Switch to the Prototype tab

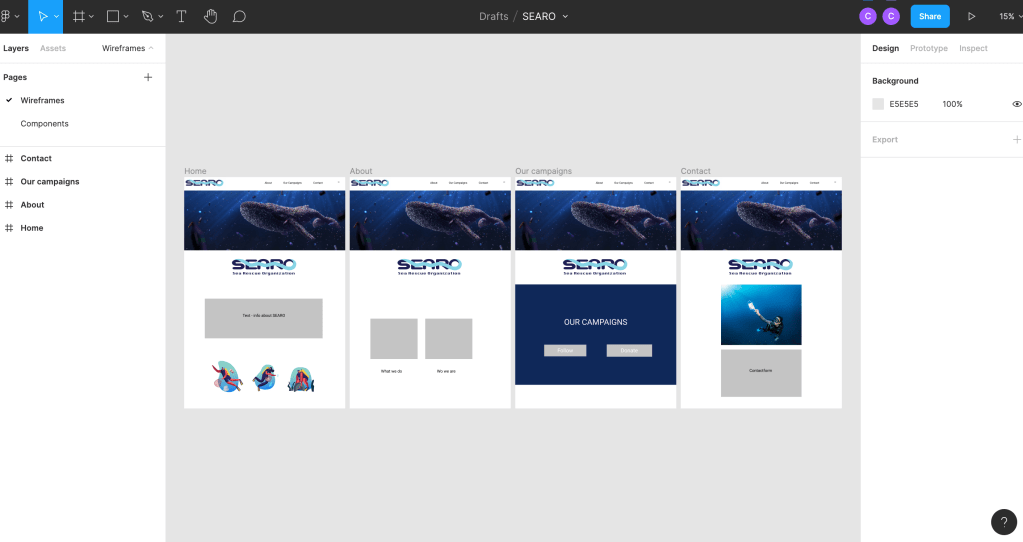click(928, 48)
